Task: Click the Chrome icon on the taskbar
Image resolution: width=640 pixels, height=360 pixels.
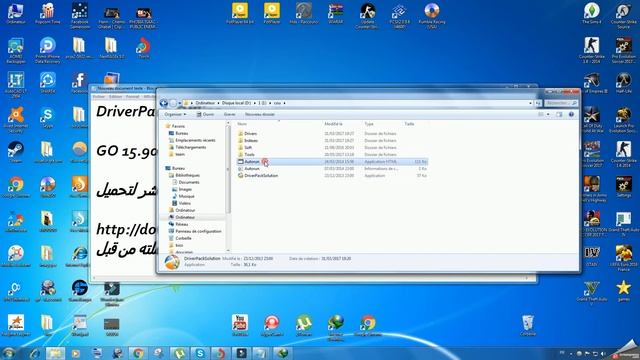Action: click(138, 353)
